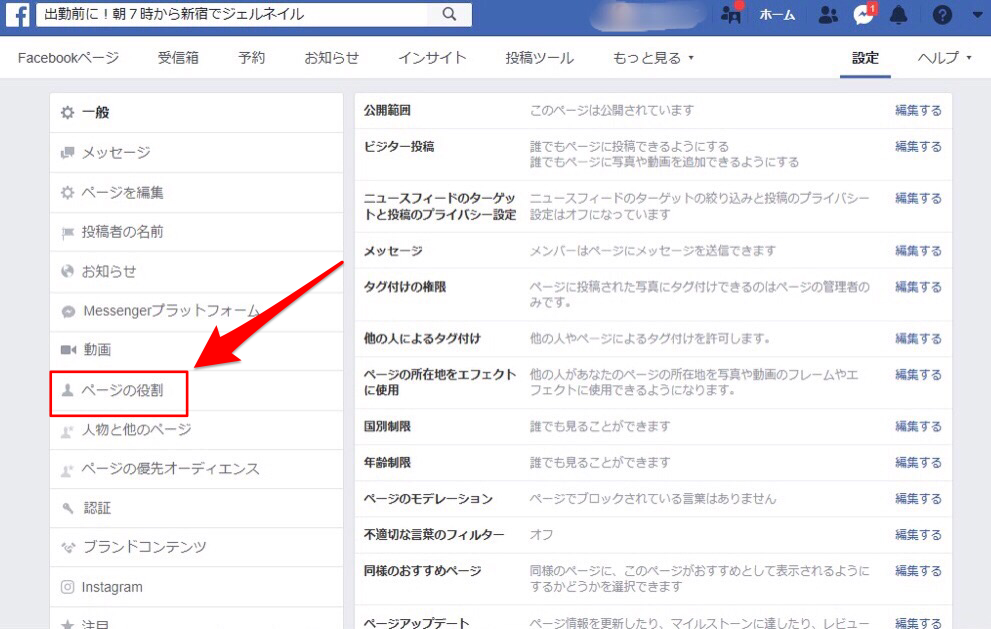Viewport: 991px width, 629px height.
Task: Open the インサイト tab
Action: pyautogui.click(x=432, y=58)
